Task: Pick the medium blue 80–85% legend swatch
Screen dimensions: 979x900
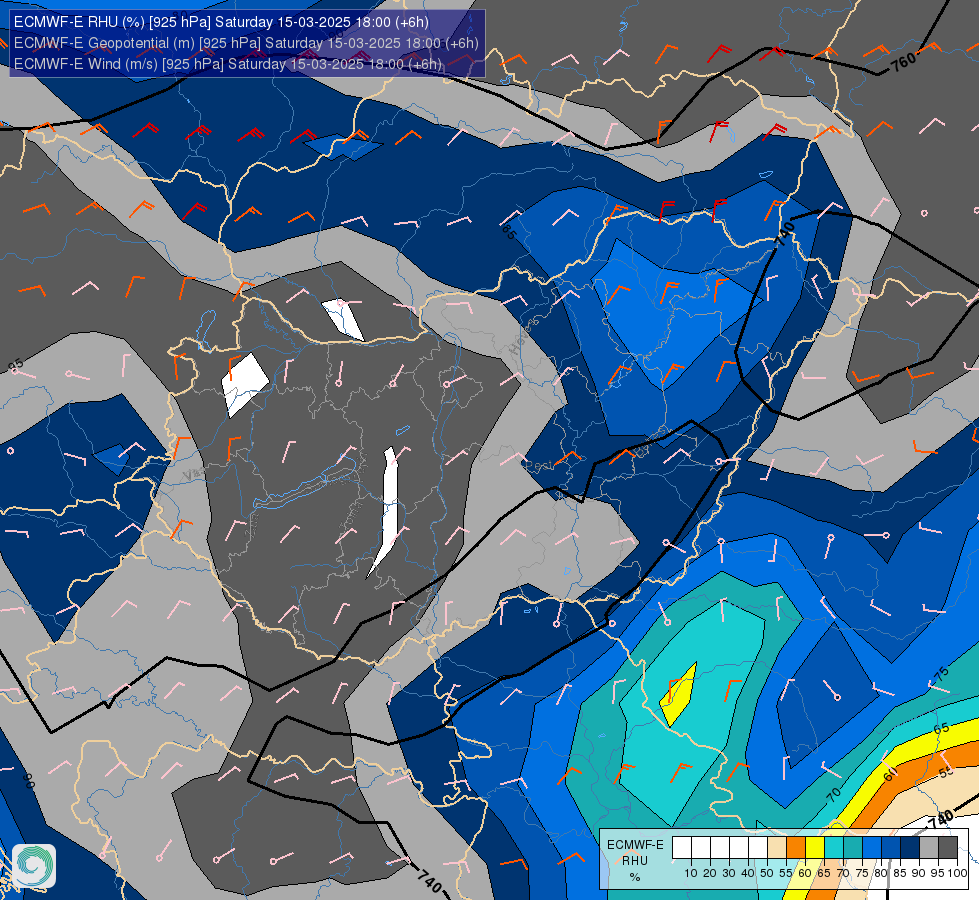Action: click(x=891, y=847)
